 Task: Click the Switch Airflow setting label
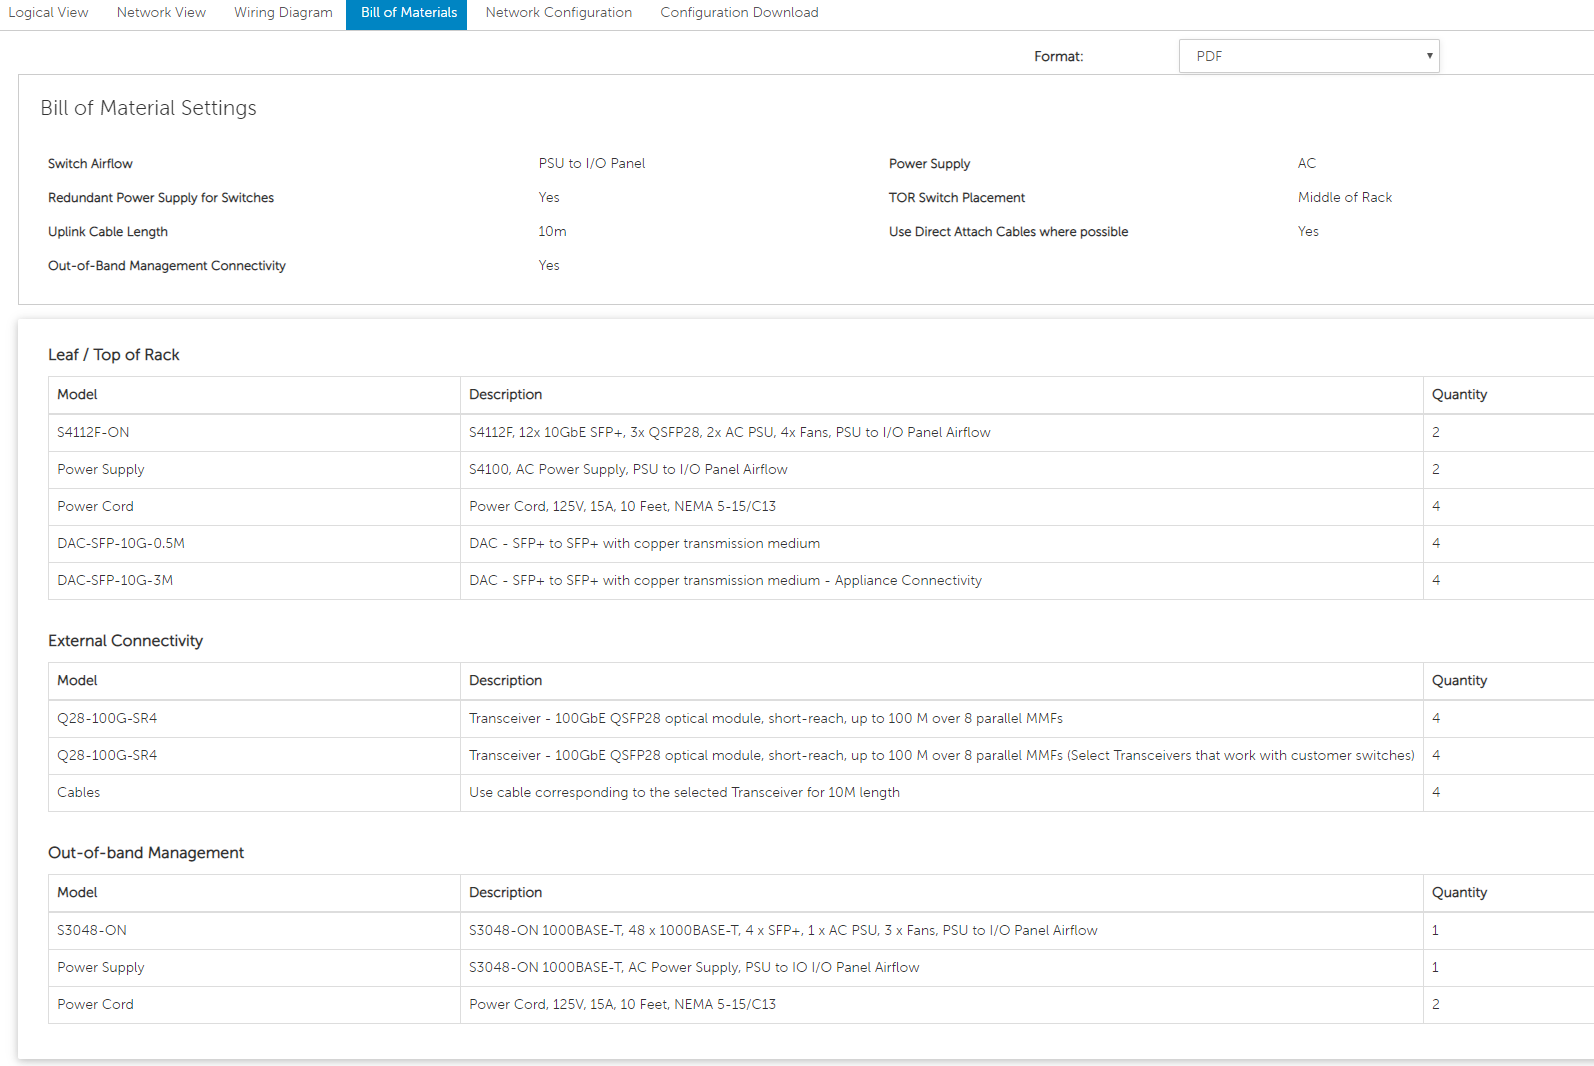point(90,164)
